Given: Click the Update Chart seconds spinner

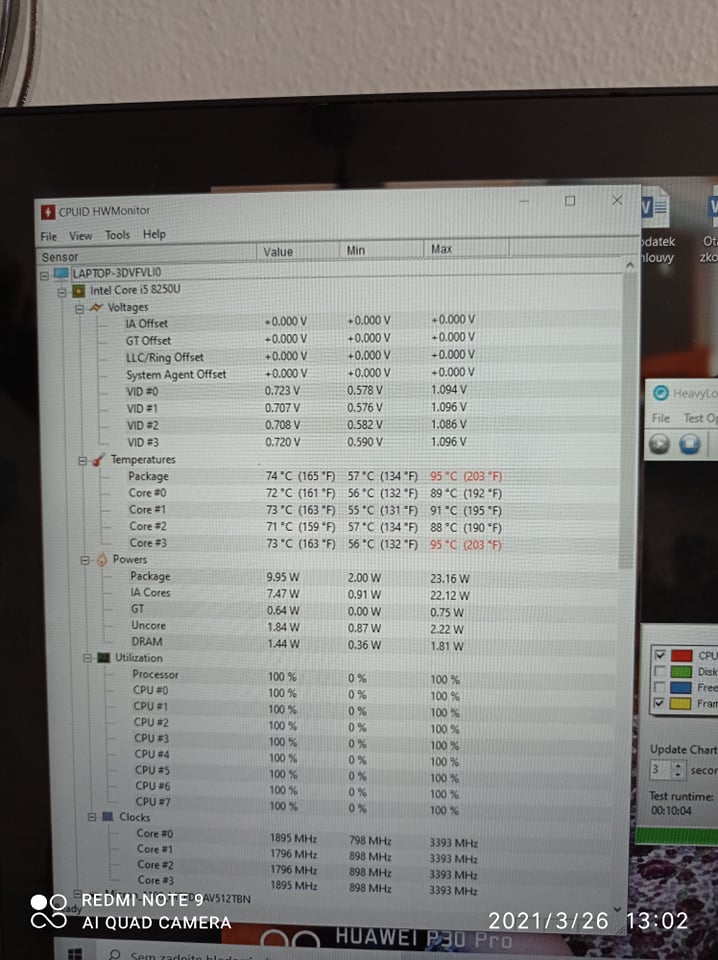Looking at the screenshot, I should point(679,771).
